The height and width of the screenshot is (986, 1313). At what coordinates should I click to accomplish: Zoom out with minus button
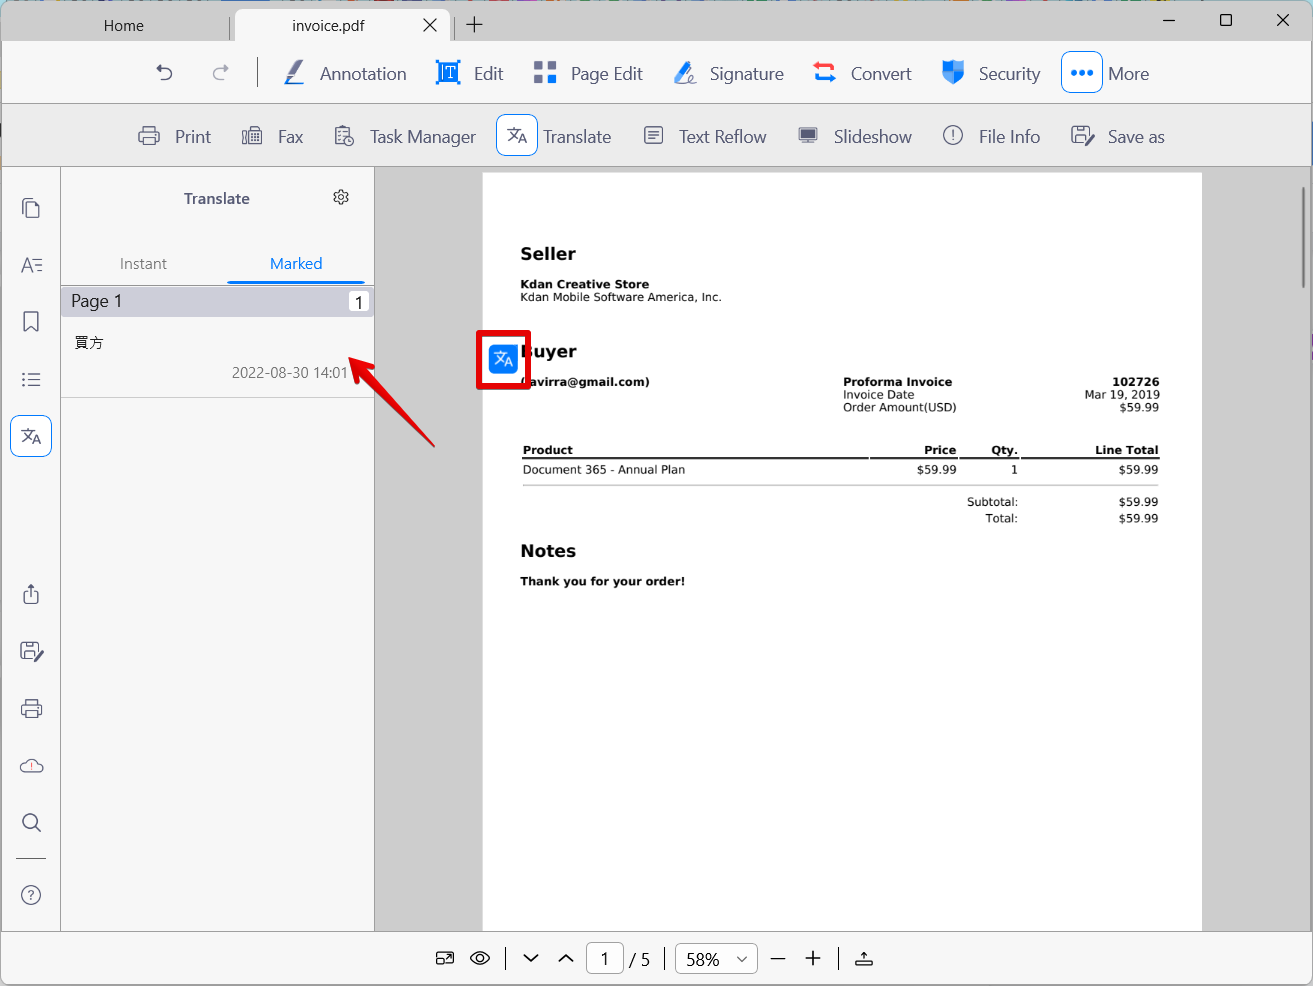tap(778, 958)
